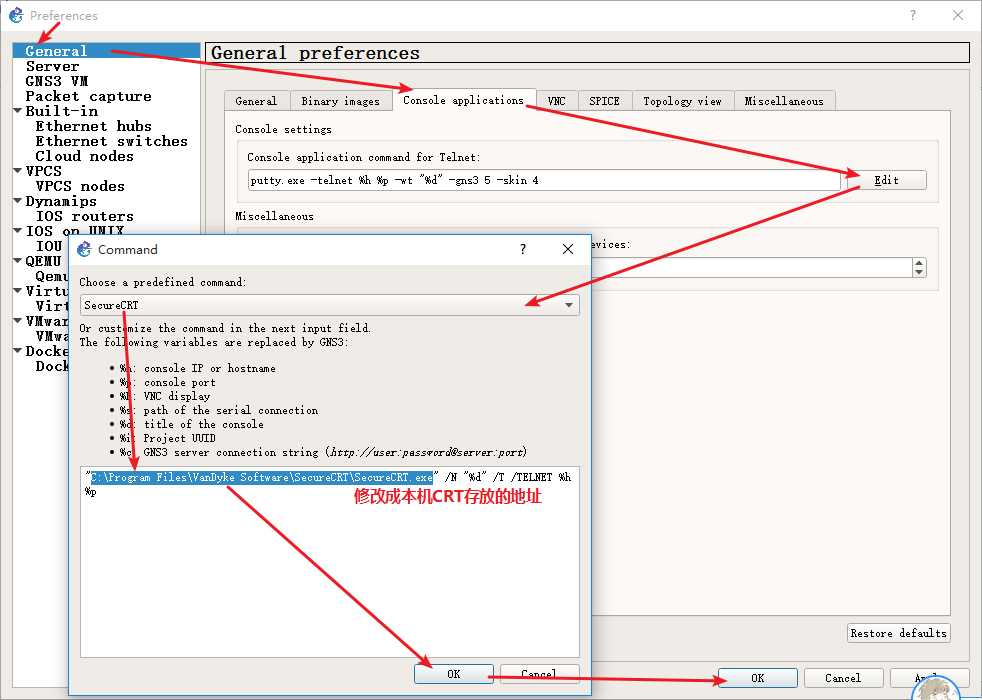Collapse the Docker tree group
The height and width of the screenshot is (700, 982).
tap(18, 351)
